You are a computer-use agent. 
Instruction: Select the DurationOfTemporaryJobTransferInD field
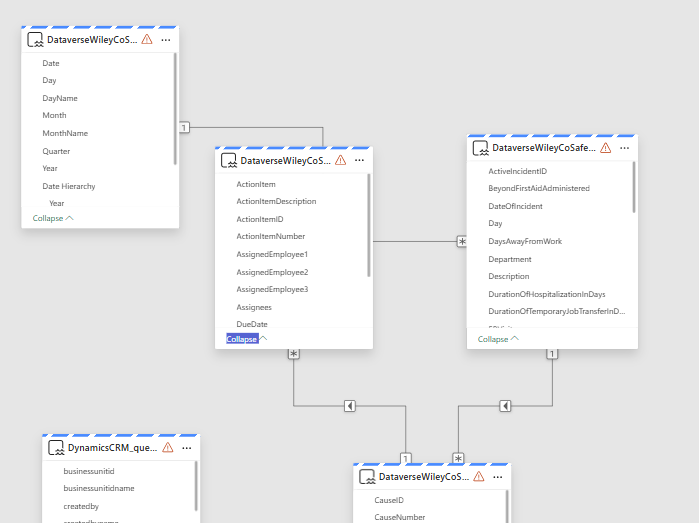point(557,311)
